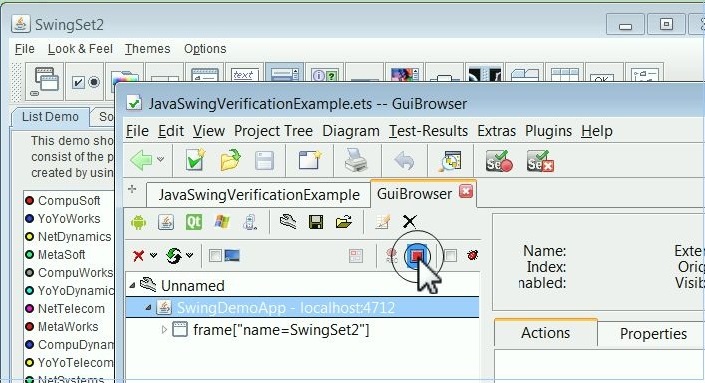Click the magnifier search icon in main toolbar
This screenshot has height=383, width=705.
pos(450,161)
